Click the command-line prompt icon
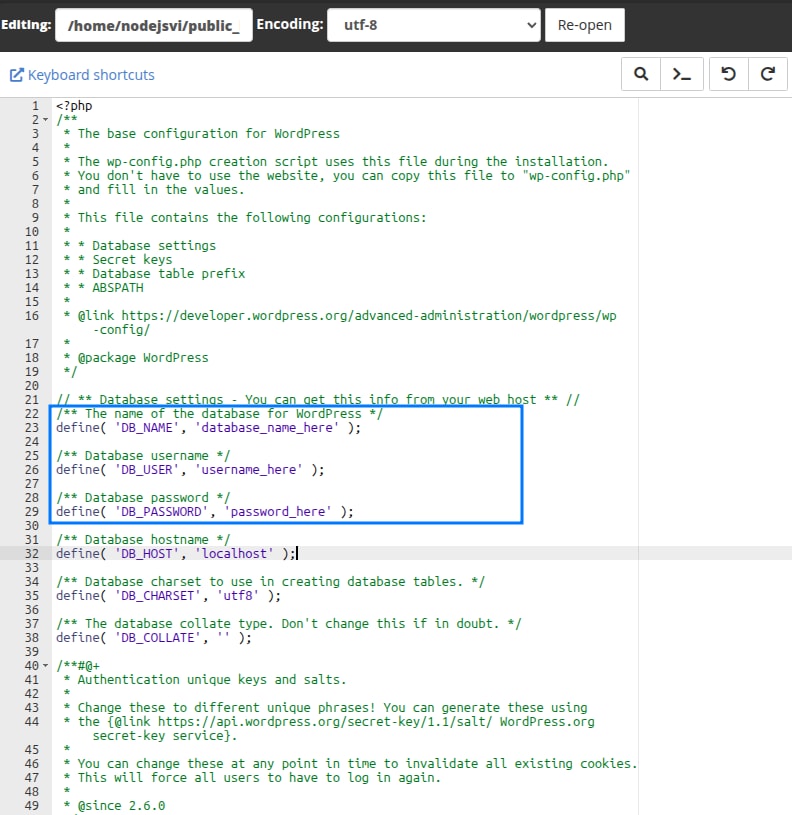This screenshot has height=815, width=792. [681, 74]
